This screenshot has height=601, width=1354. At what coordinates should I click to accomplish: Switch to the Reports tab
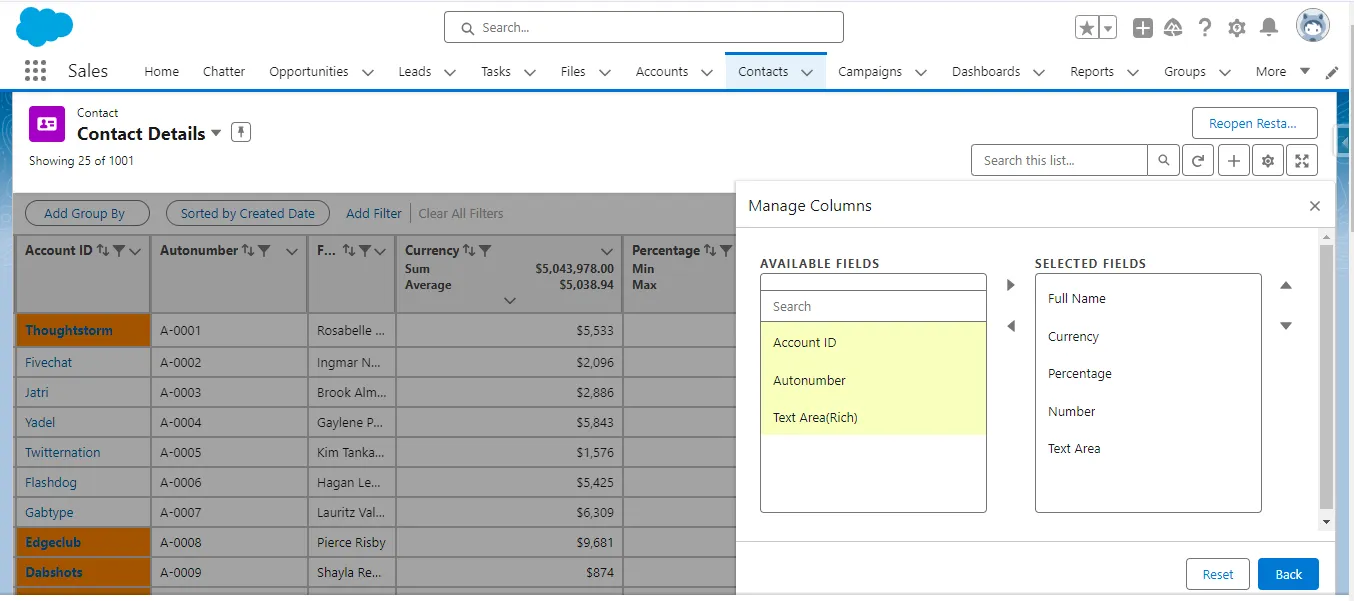[x=1094, y=71]
